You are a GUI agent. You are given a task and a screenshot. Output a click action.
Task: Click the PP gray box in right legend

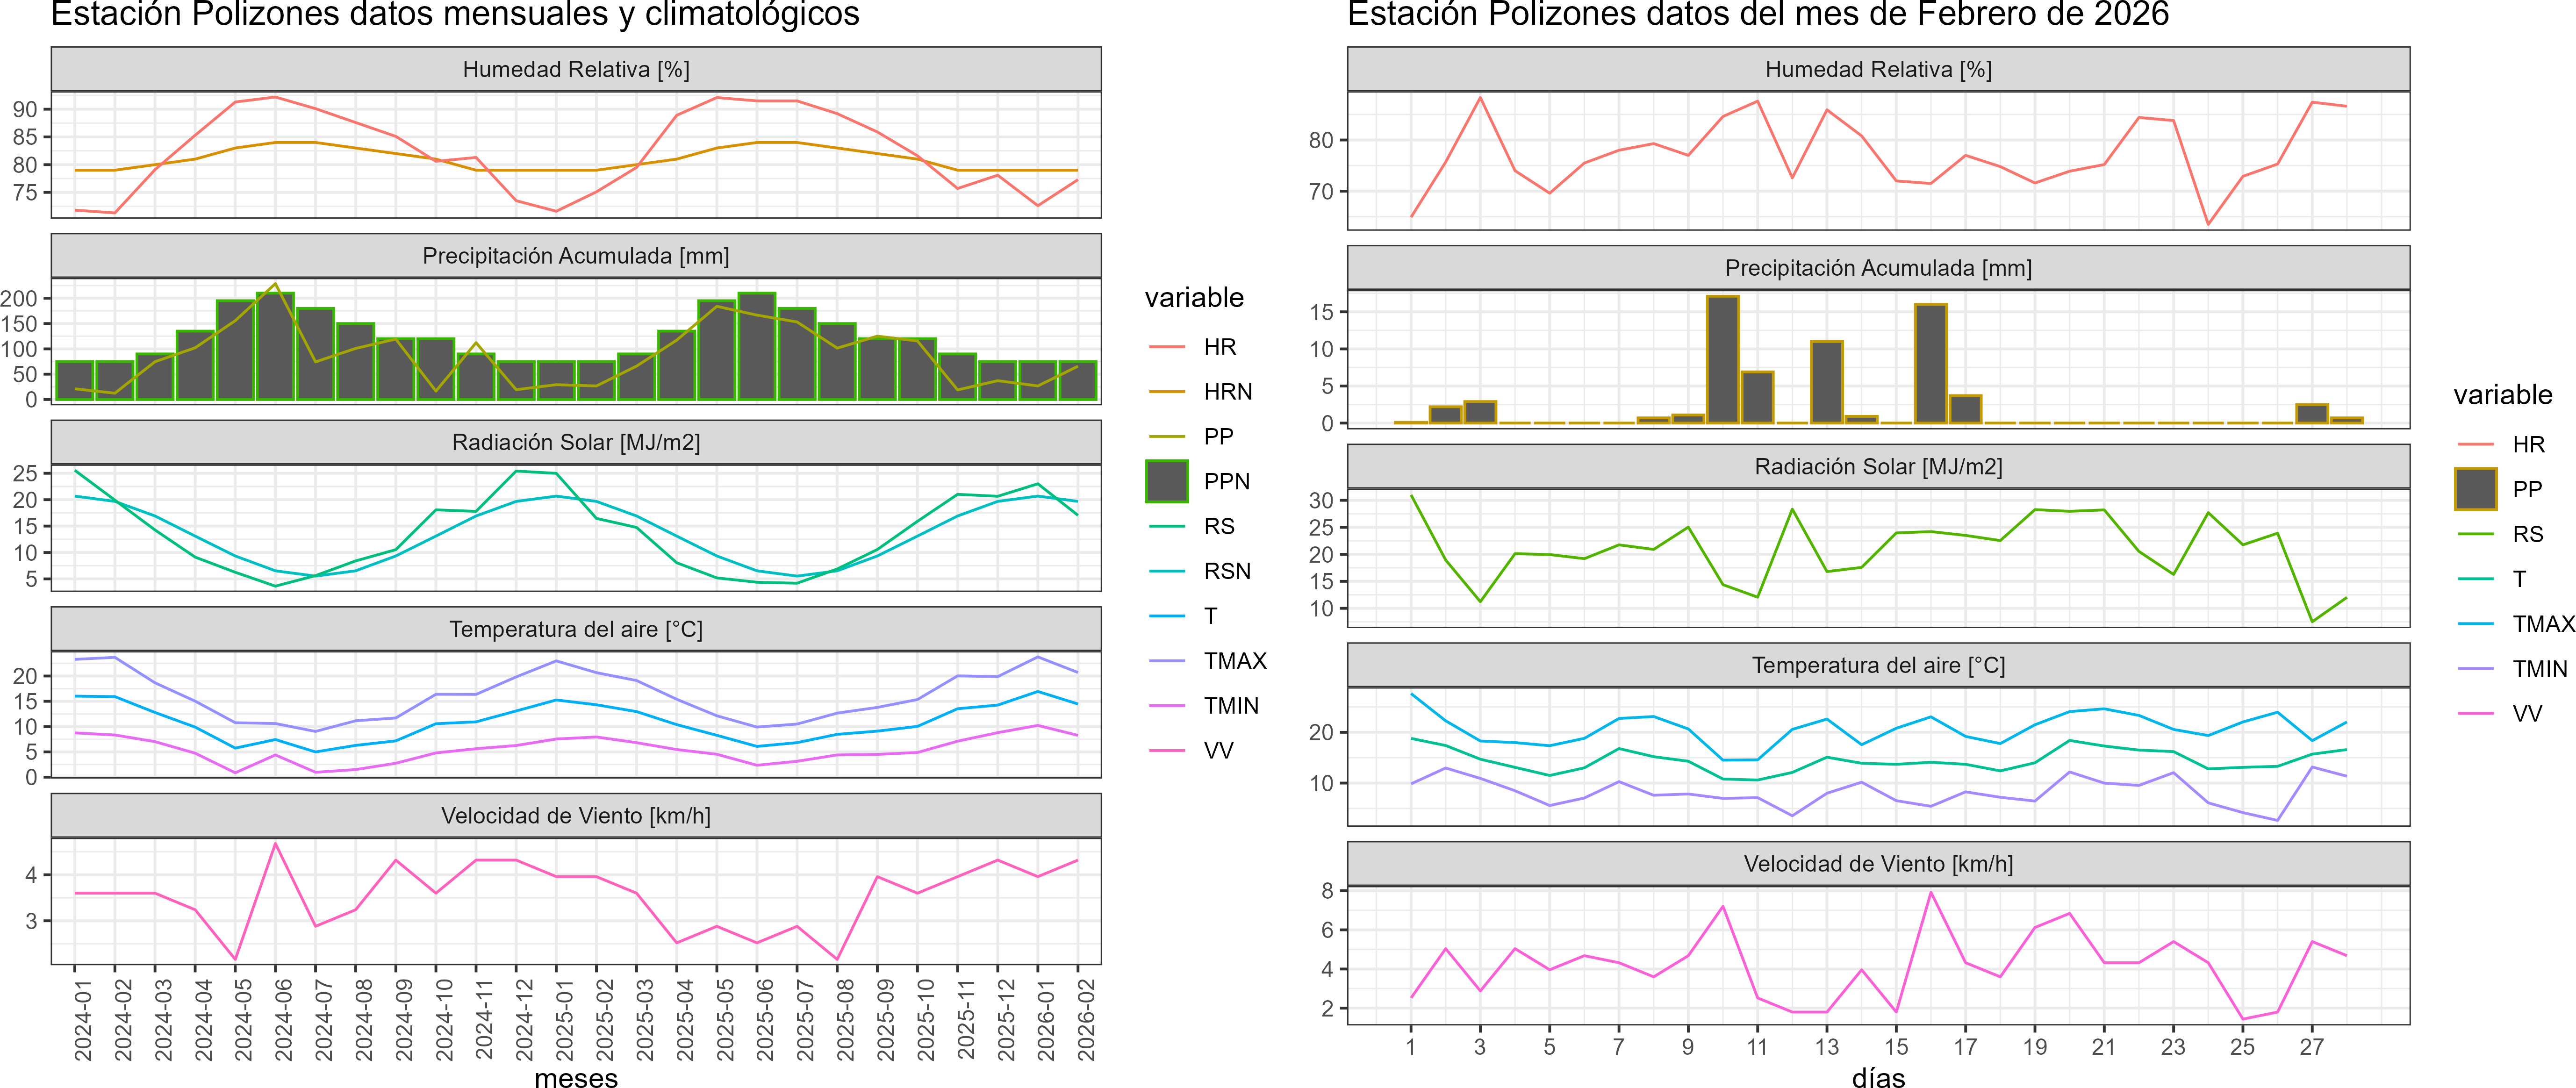point(2475,489)
